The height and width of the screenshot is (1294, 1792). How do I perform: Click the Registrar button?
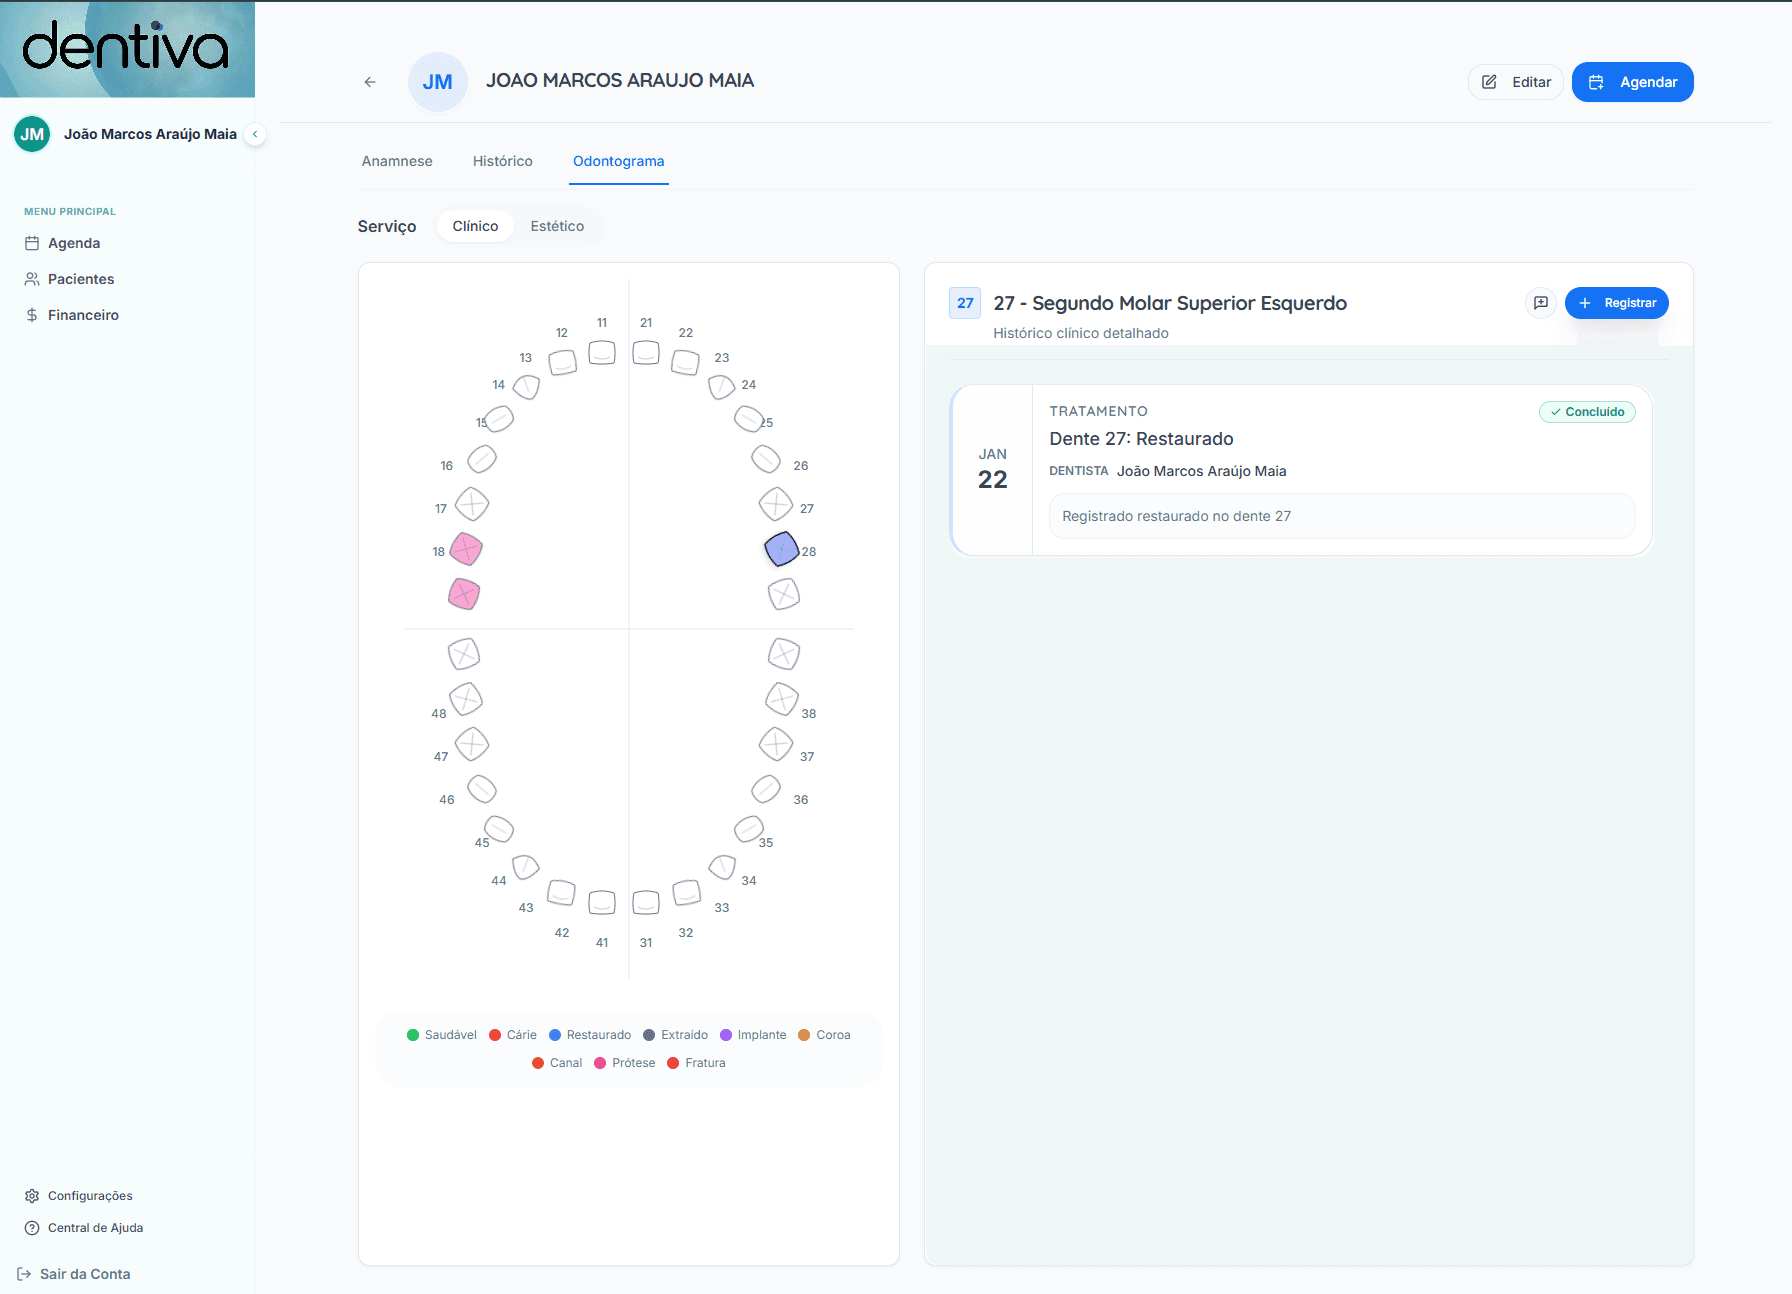click(1616, 303)
